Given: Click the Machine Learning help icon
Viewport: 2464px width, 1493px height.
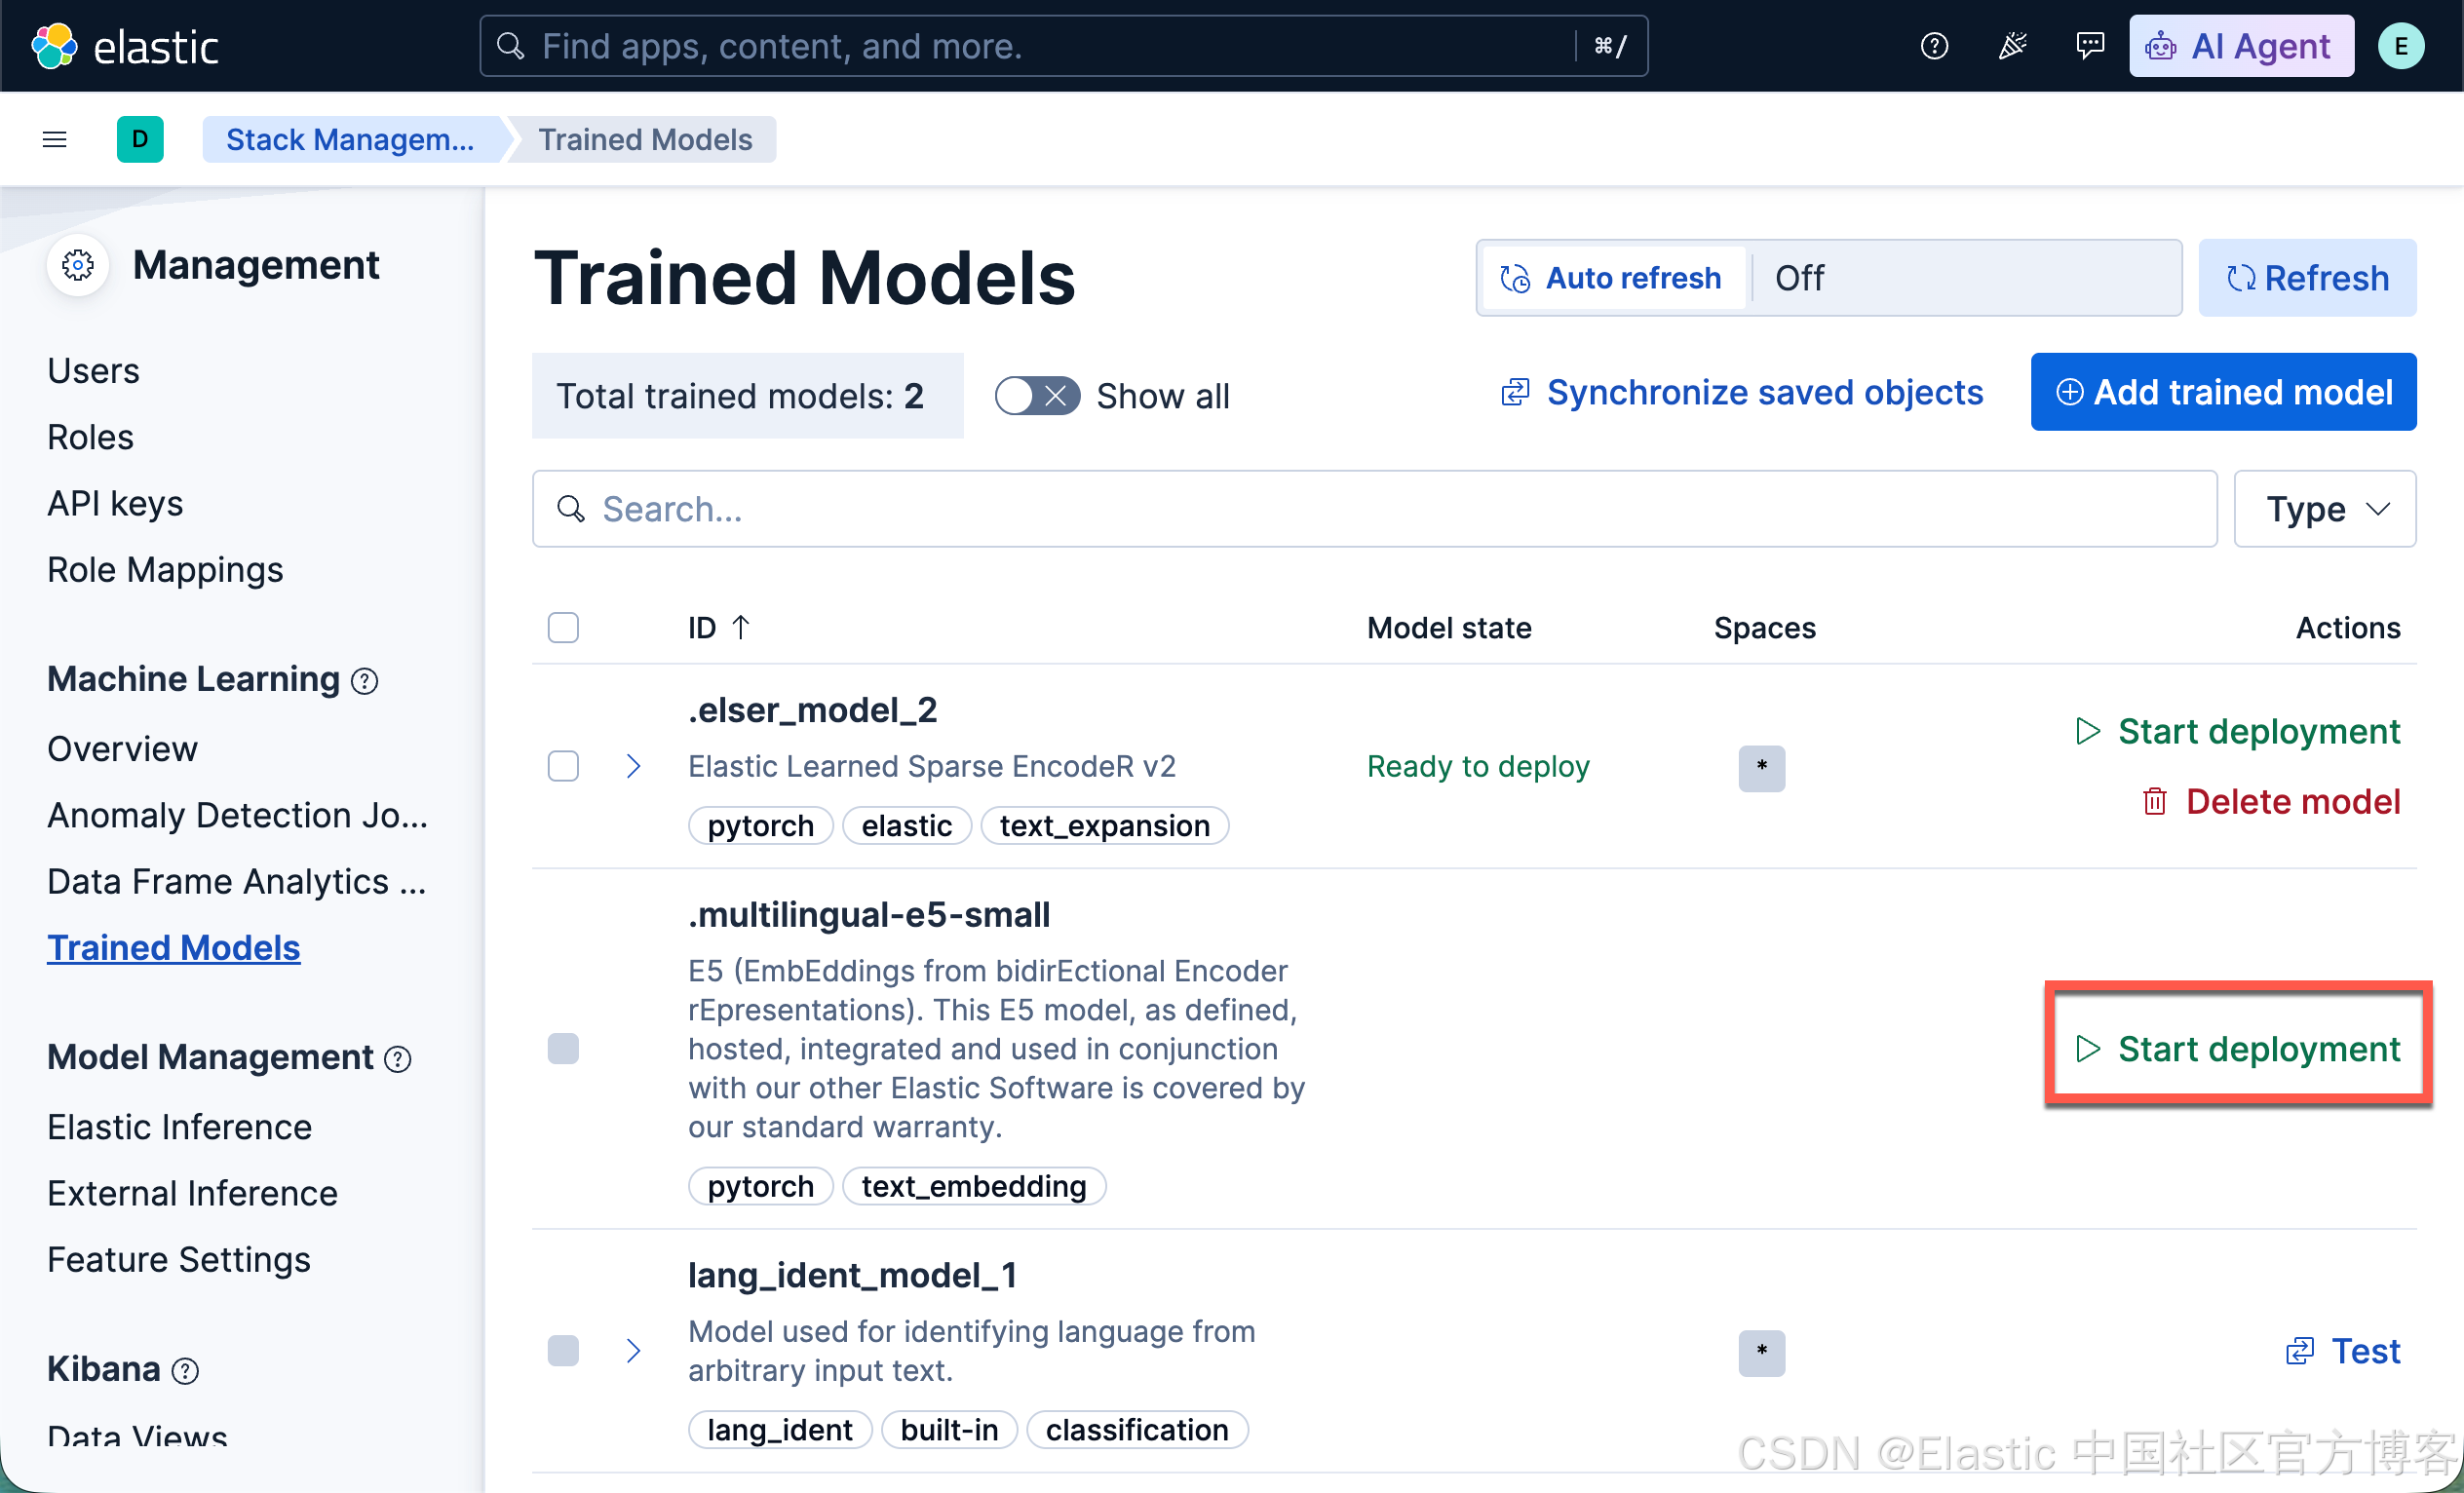Looking at the screenshot, I should pos(365,681).
